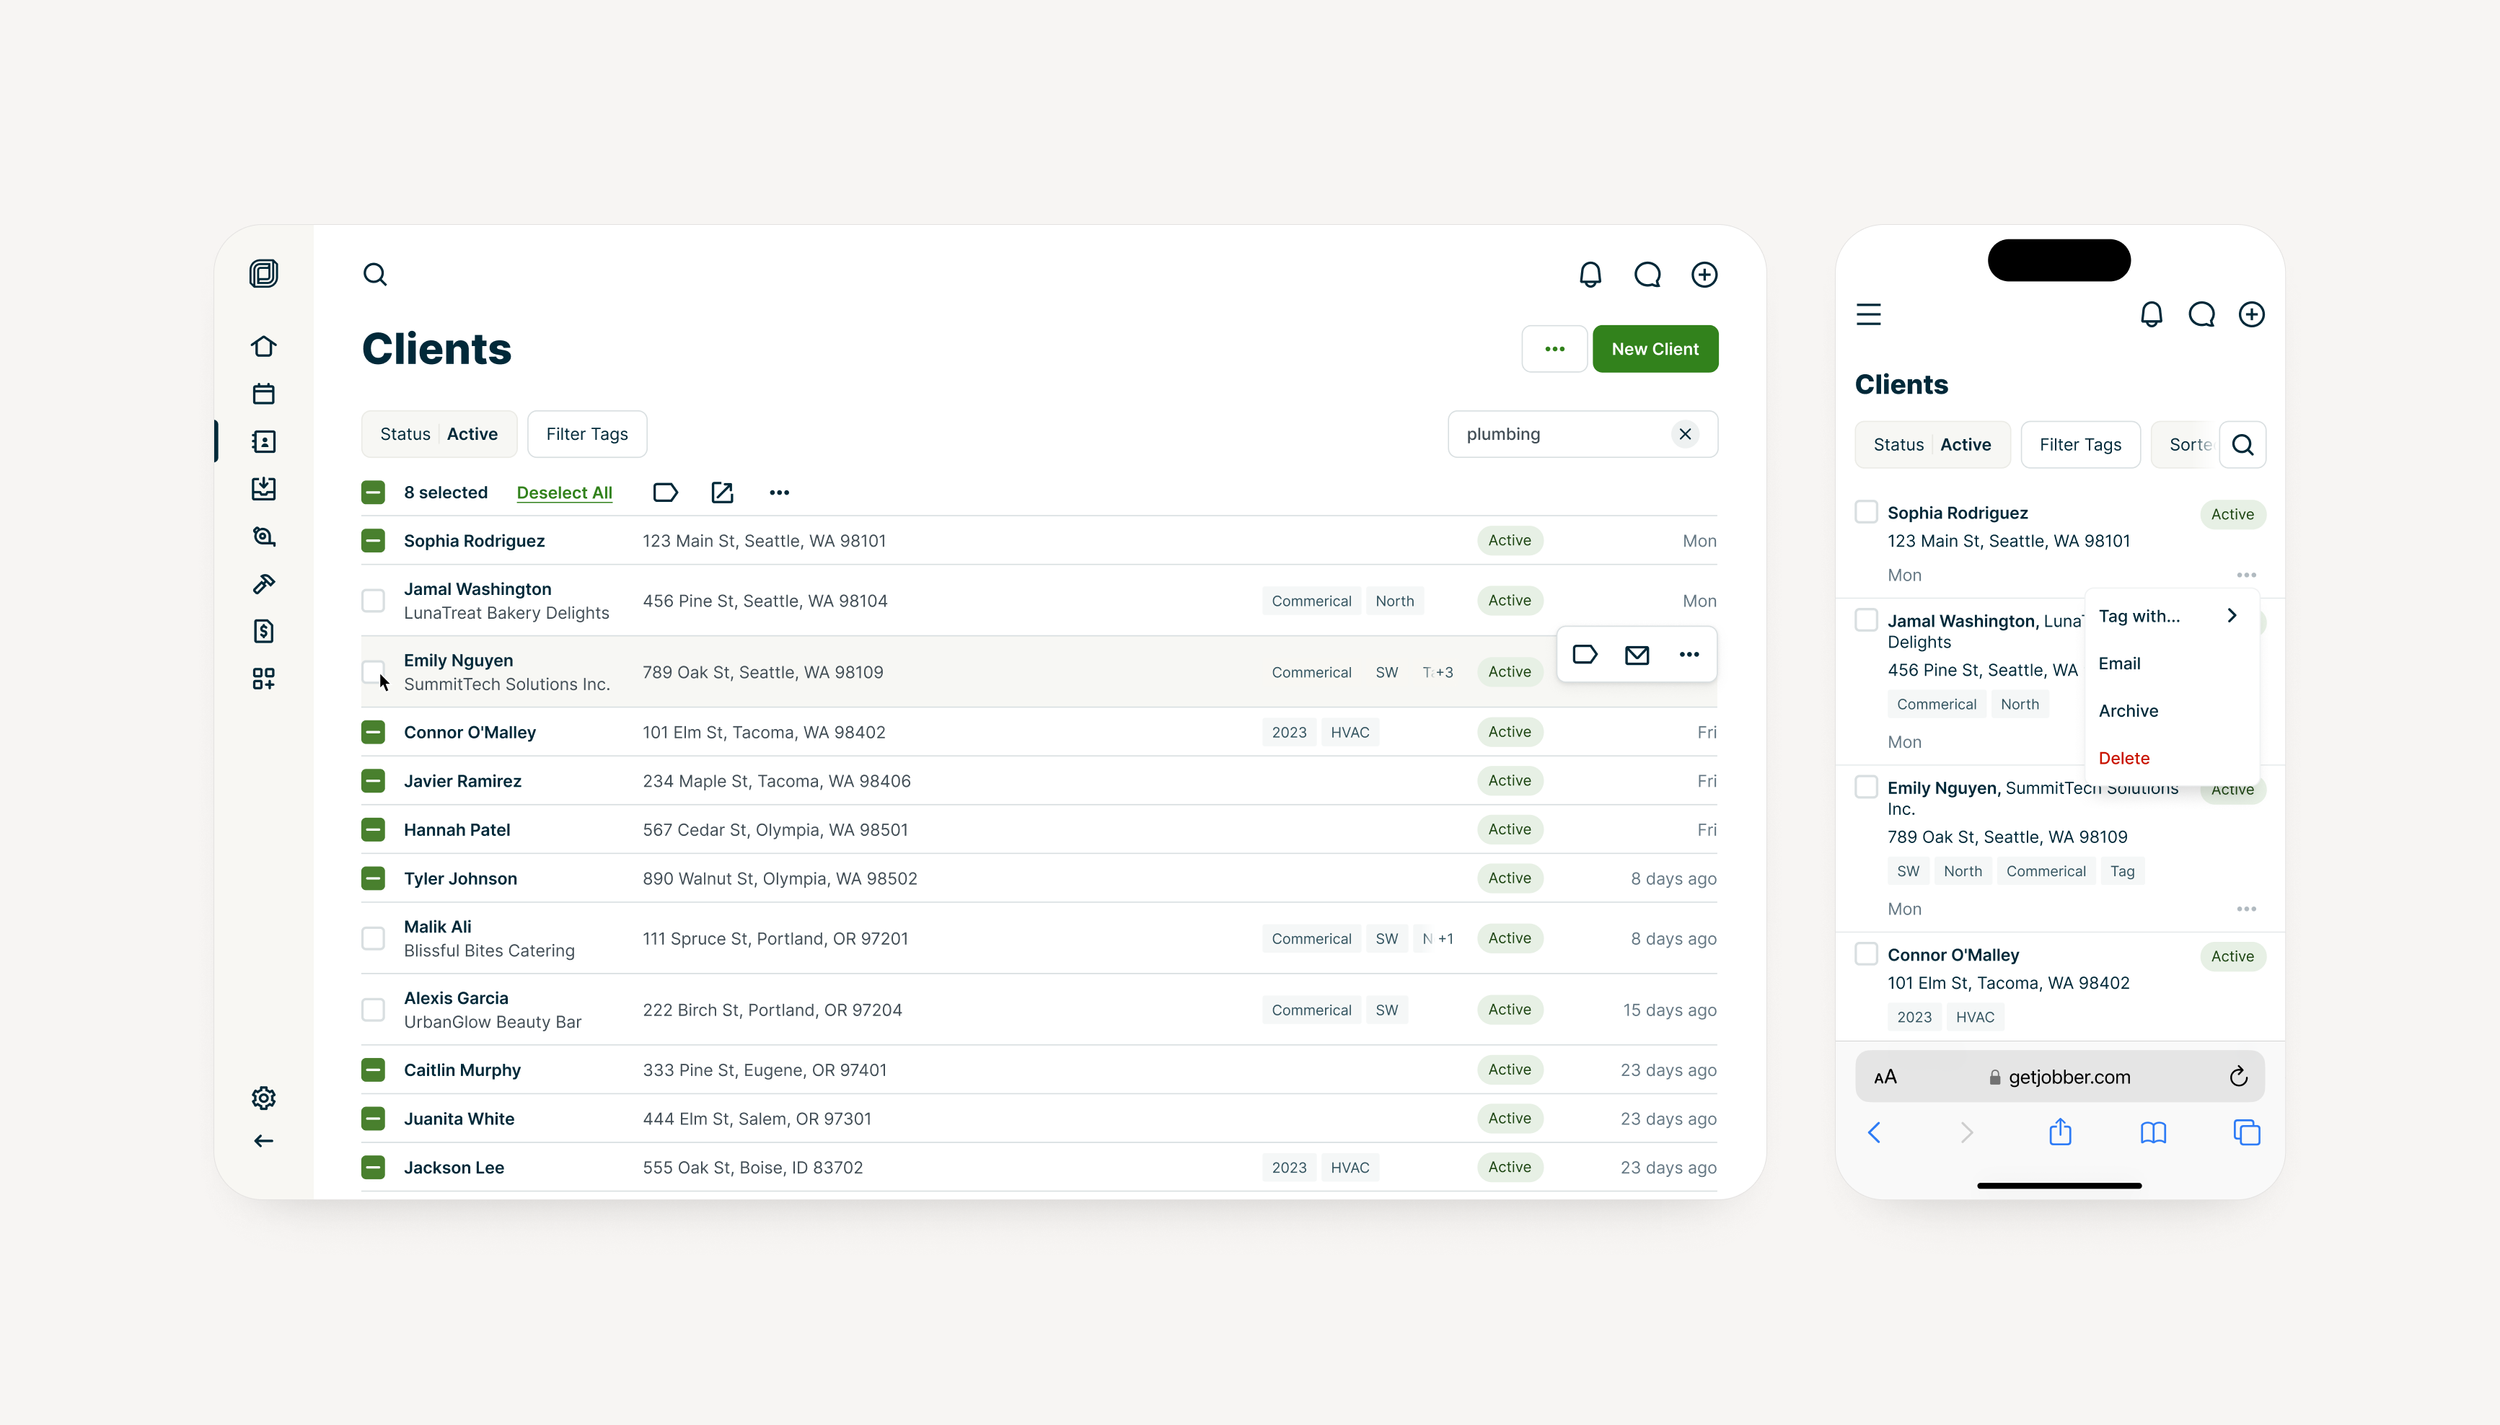
Task: Open chat bubble in mobile view
Action: tap(2201, 314)
